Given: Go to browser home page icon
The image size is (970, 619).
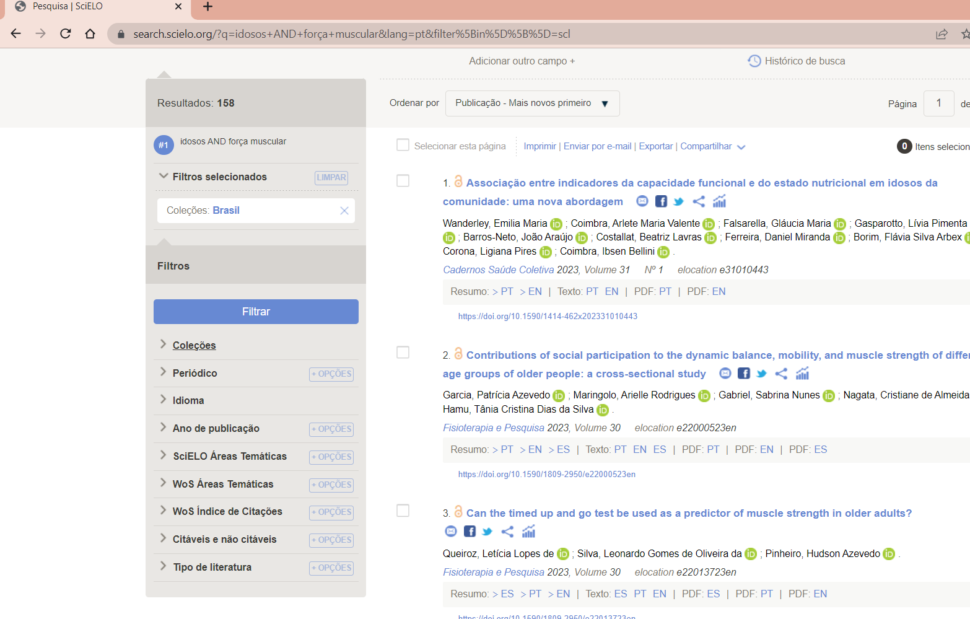Looking at the screenshot, I should [90, 34].
